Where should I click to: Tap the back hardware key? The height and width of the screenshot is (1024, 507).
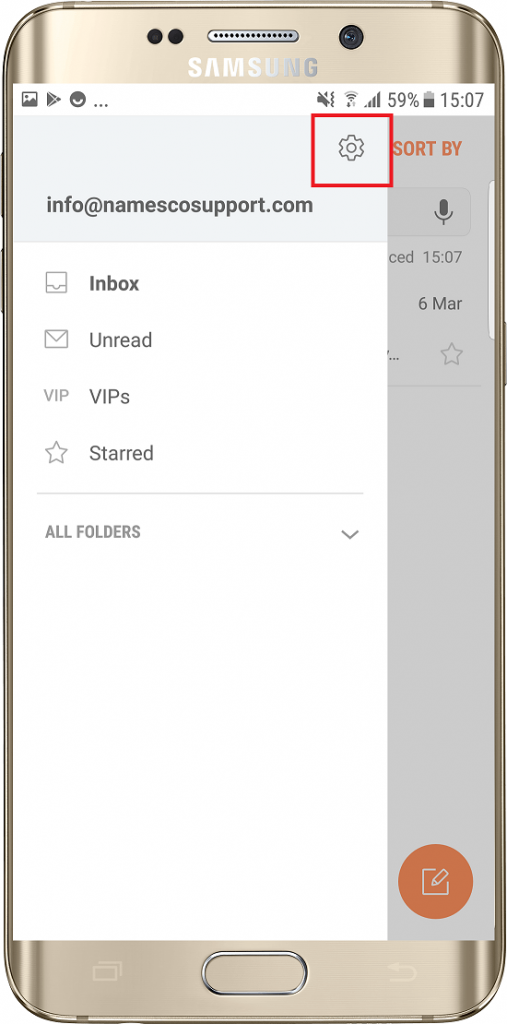pyautogui.click(x=402, y=972)
